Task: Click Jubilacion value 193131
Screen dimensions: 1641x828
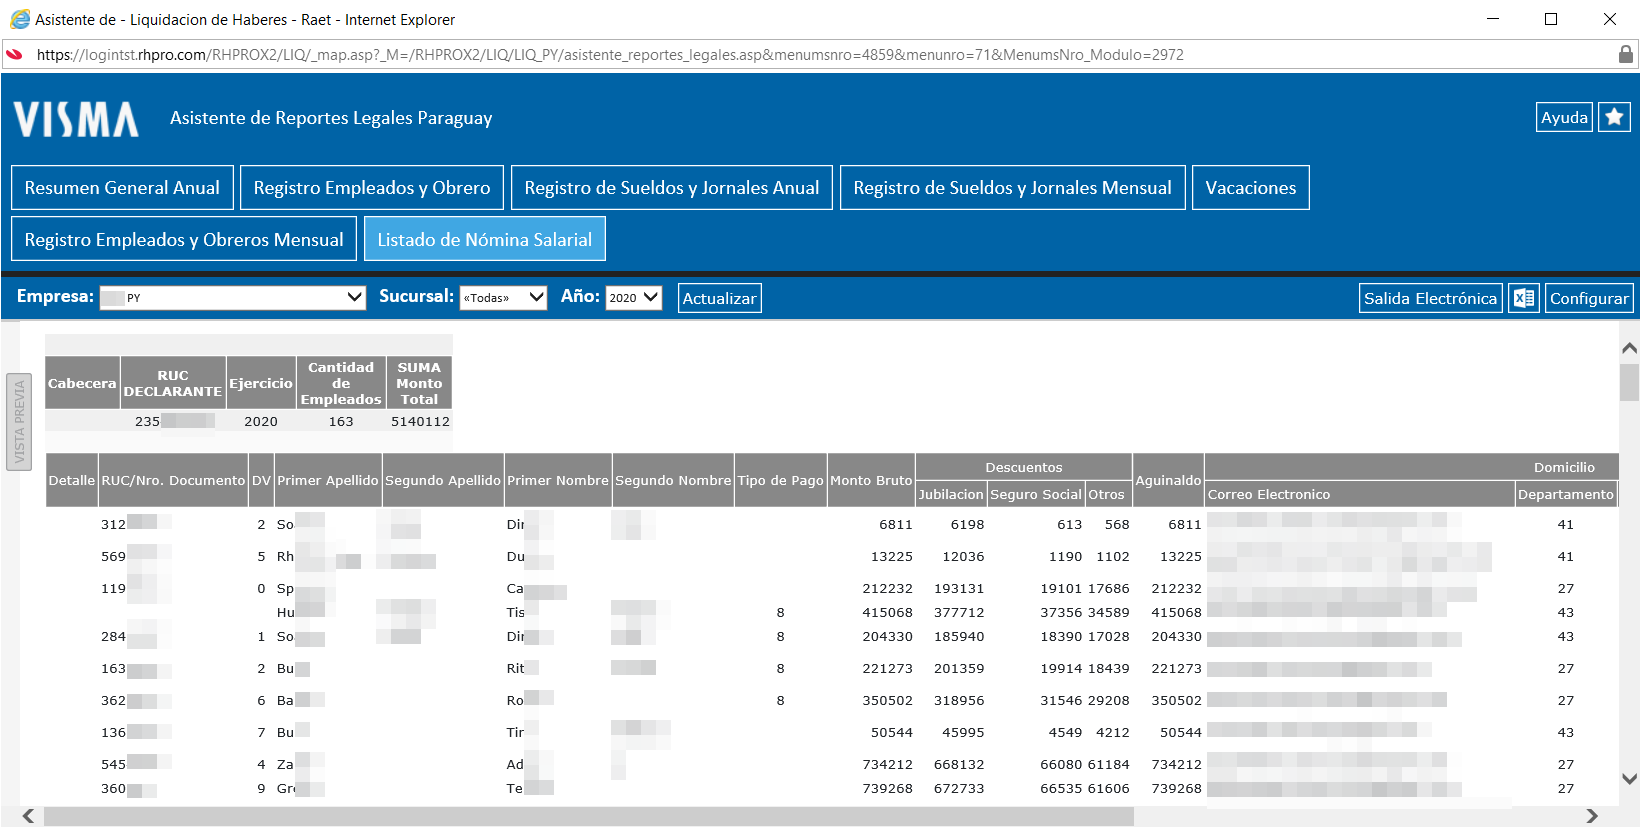Action: [x=959, y=588]
